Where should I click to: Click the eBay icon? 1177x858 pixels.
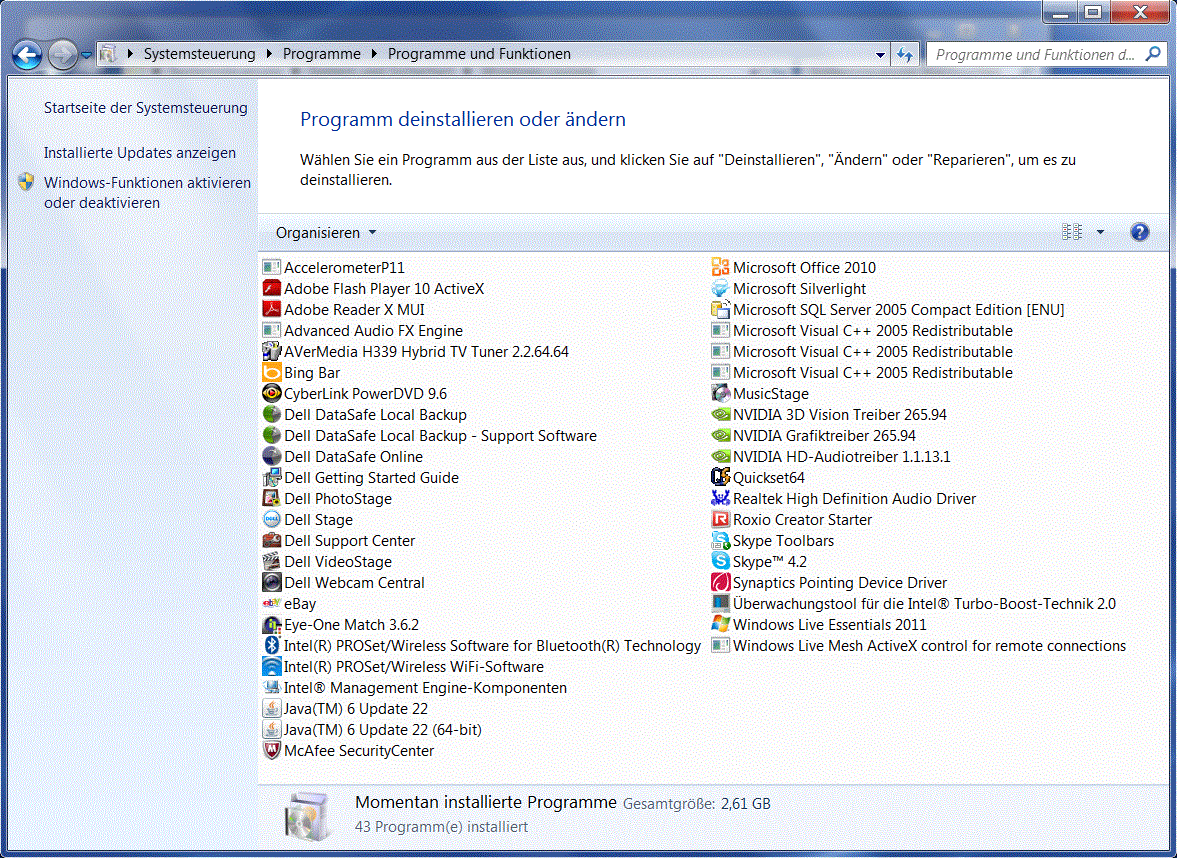(x=271, y=604)
